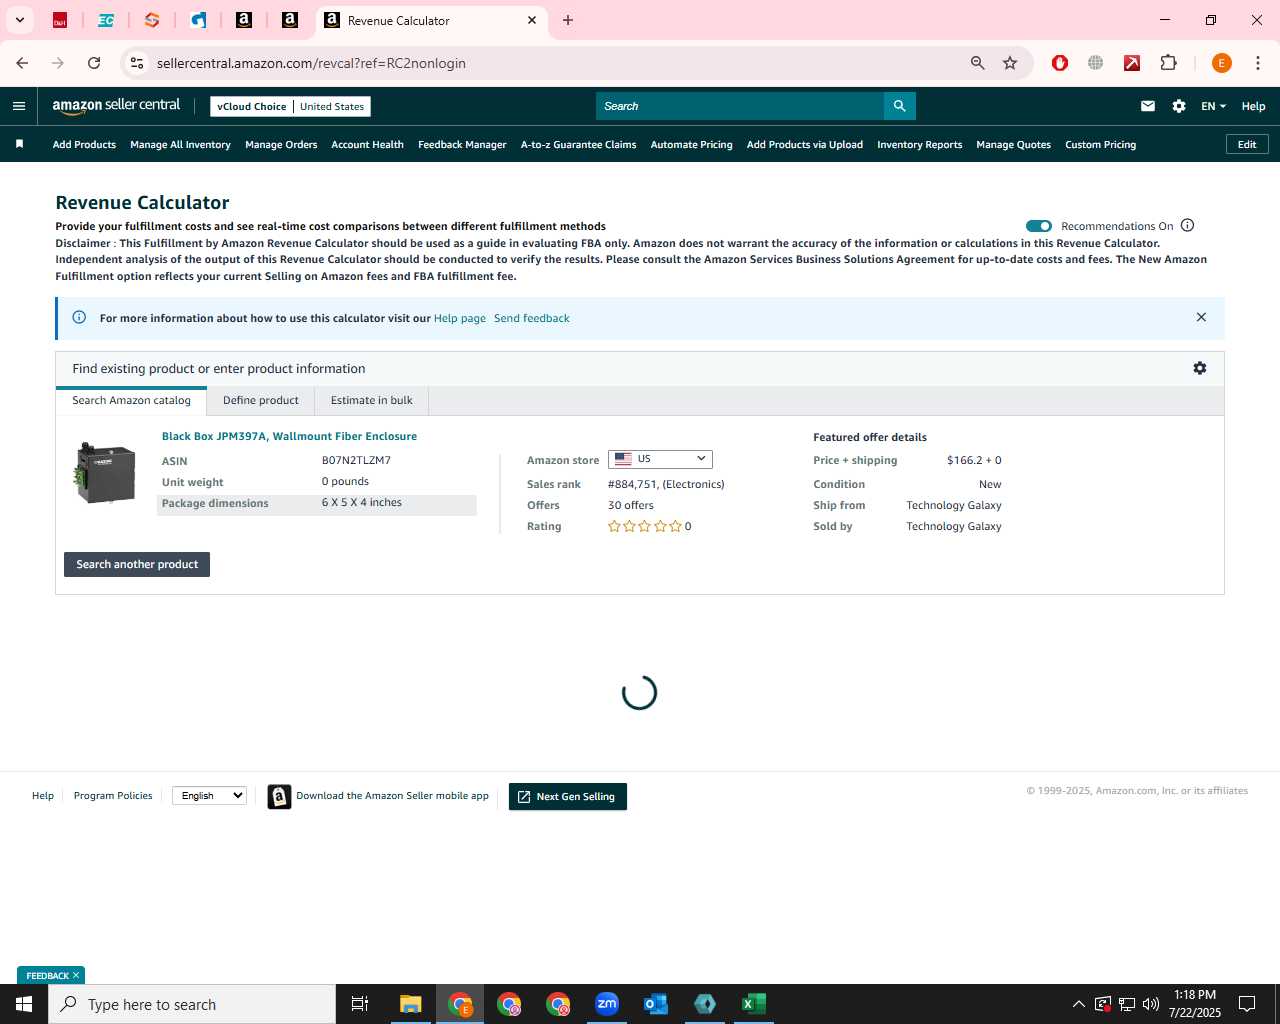Reload the page
Screen dimensions: 1280x1024
[x=94, y=63]
